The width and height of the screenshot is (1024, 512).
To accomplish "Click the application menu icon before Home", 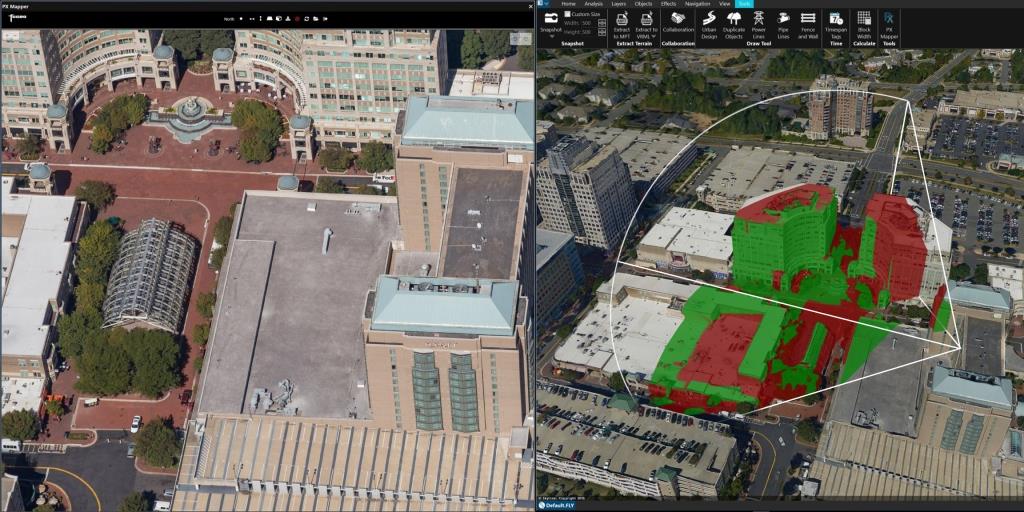I will pyautogui.click(x=541, y=3).
